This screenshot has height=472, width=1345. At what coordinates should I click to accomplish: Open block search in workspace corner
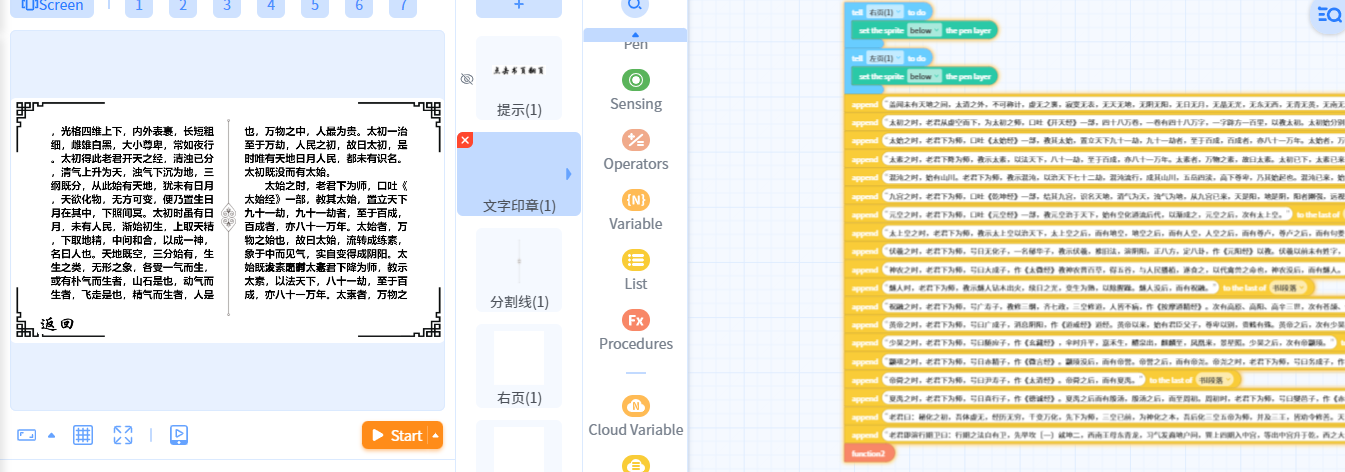tap(1329, 13)
